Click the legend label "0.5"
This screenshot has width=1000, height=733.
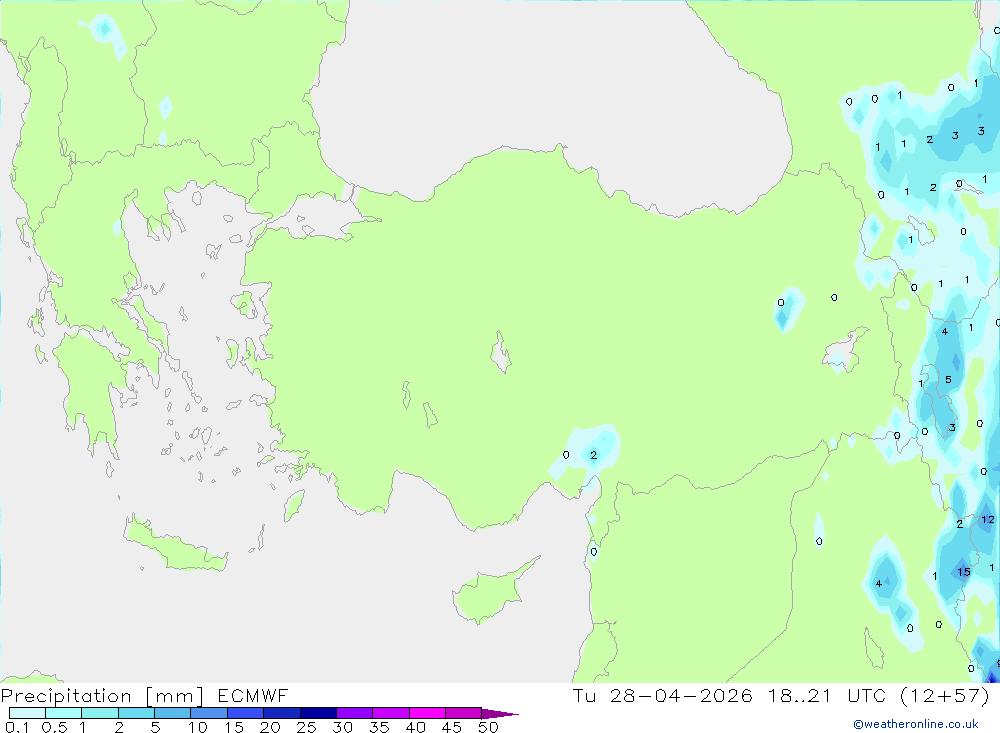point(54,727)
